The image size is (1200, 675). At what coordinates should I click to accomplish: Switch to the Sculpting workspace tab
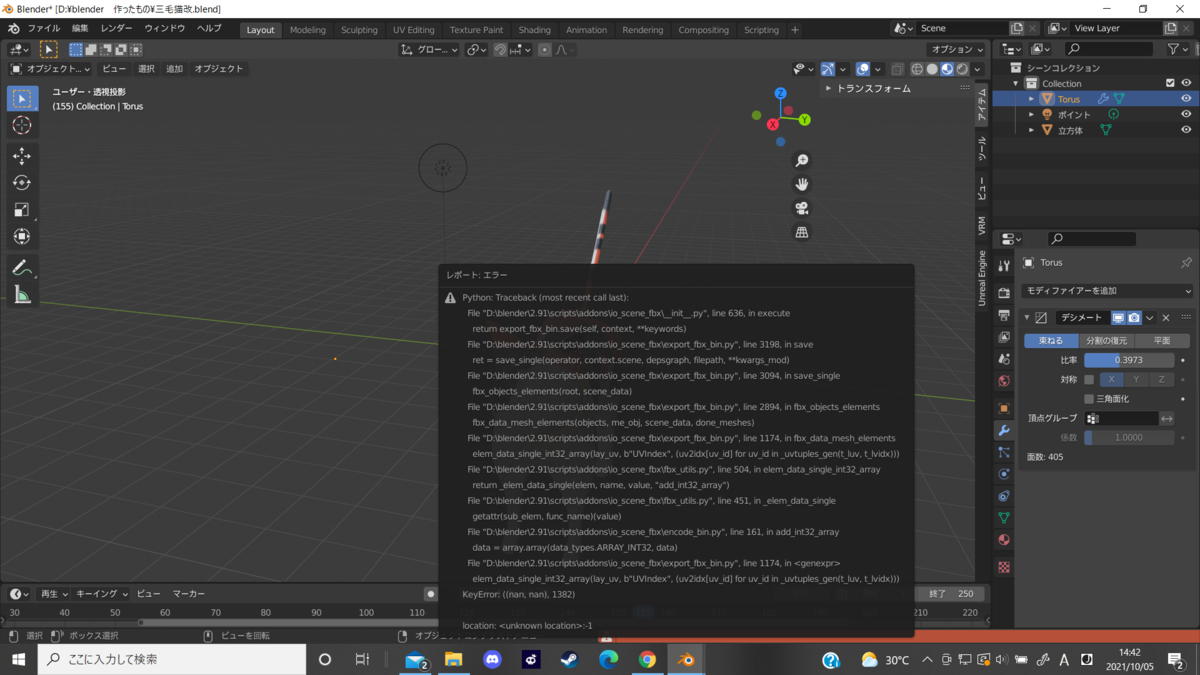tap(359, 30)
